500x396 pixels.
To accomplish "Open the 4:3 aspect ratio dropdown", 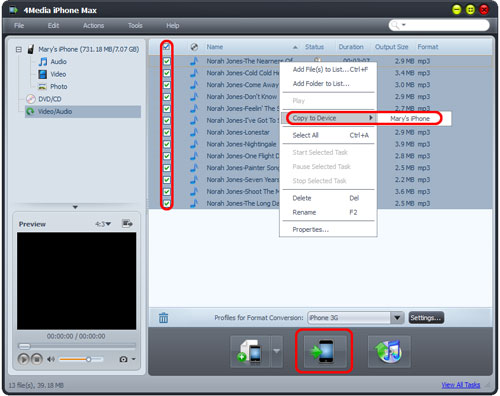I will point(103,224).
